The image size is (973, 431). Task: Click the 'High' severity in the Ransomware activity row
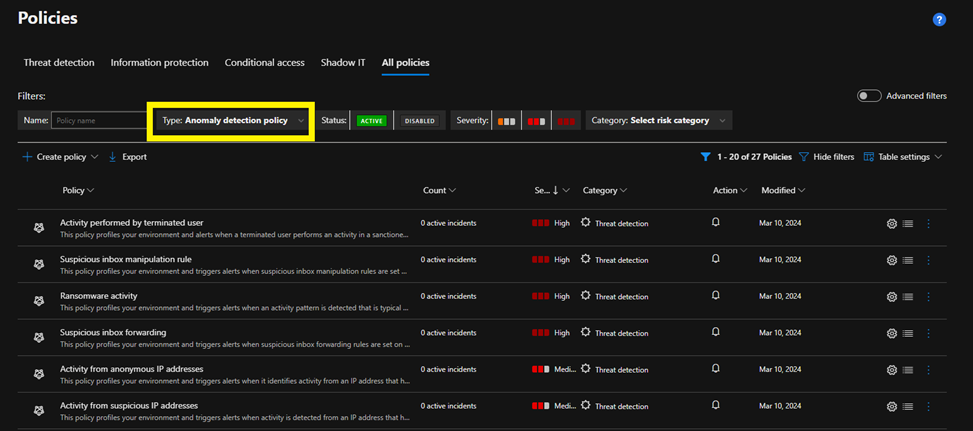pyautogui.click(x=562, y=296)
